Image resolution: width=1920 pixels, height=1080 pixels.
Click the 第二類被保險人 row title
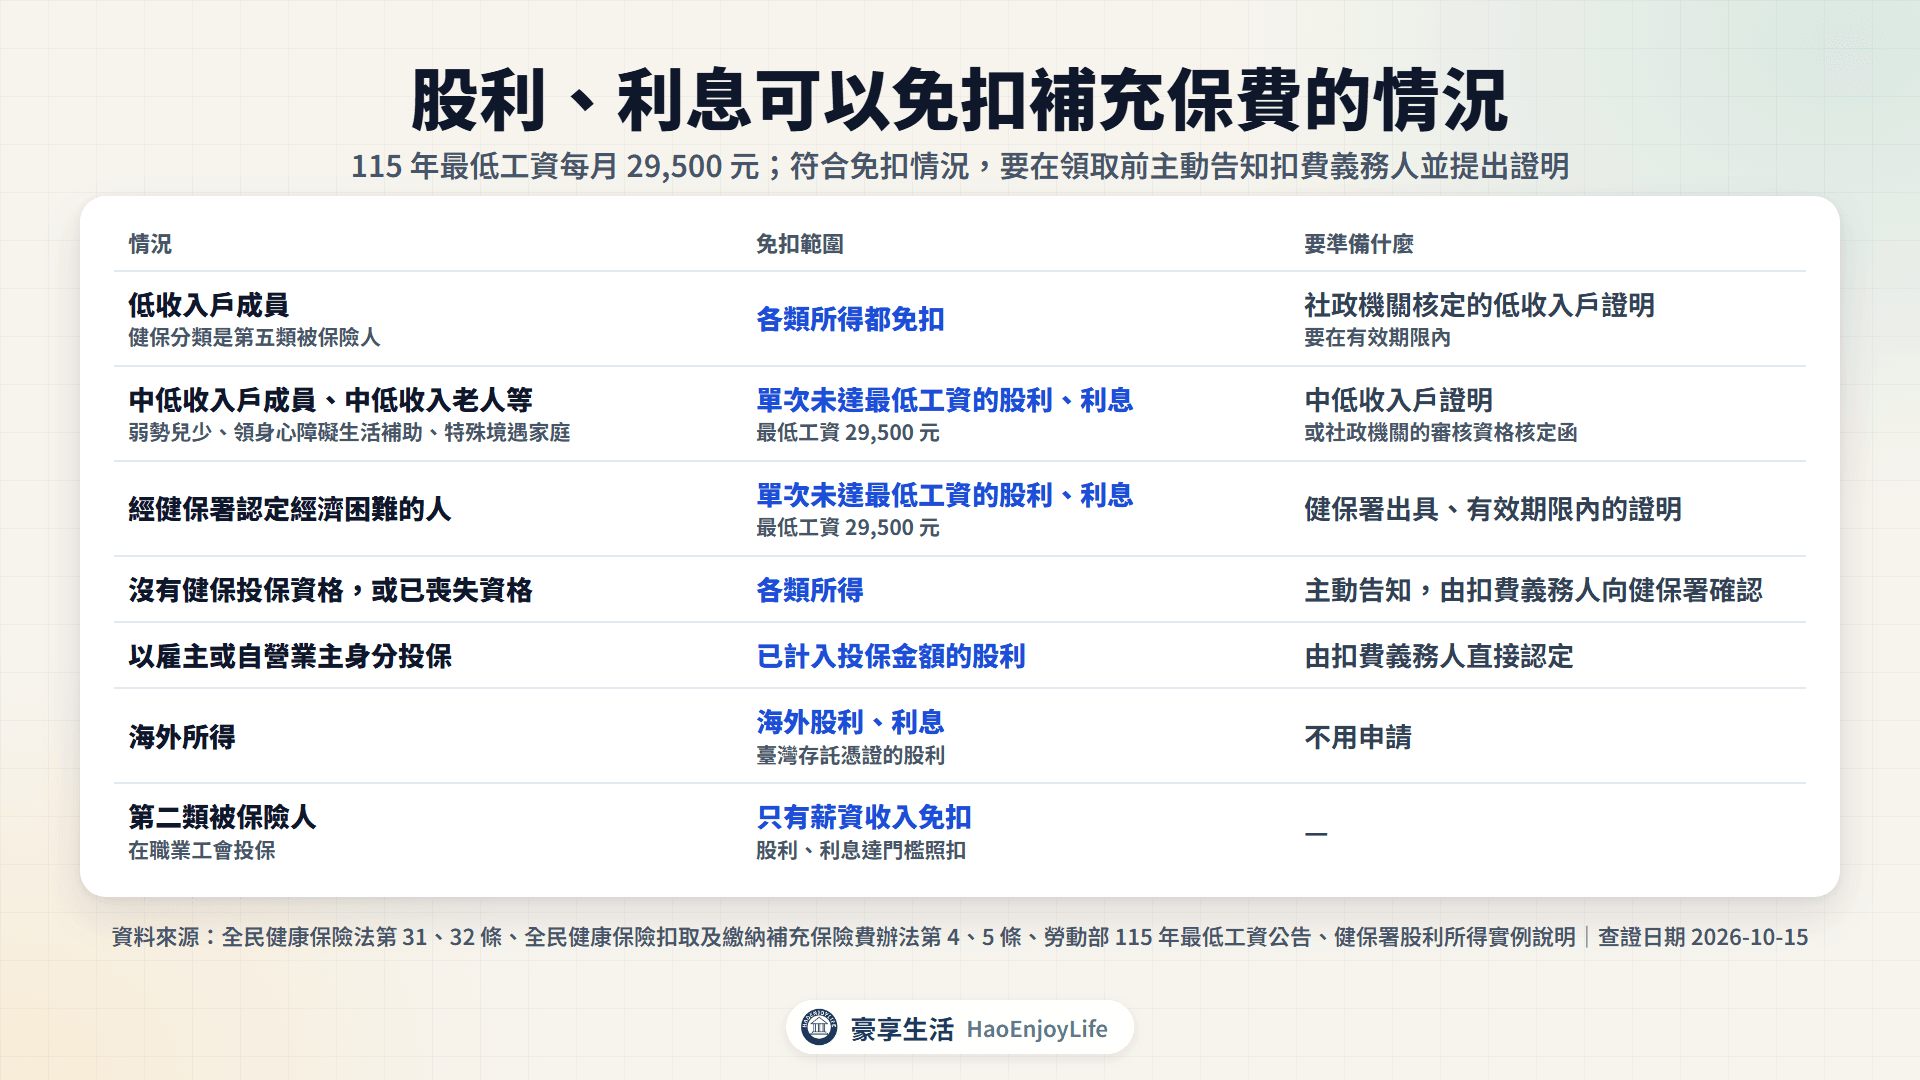pos(222,817)
